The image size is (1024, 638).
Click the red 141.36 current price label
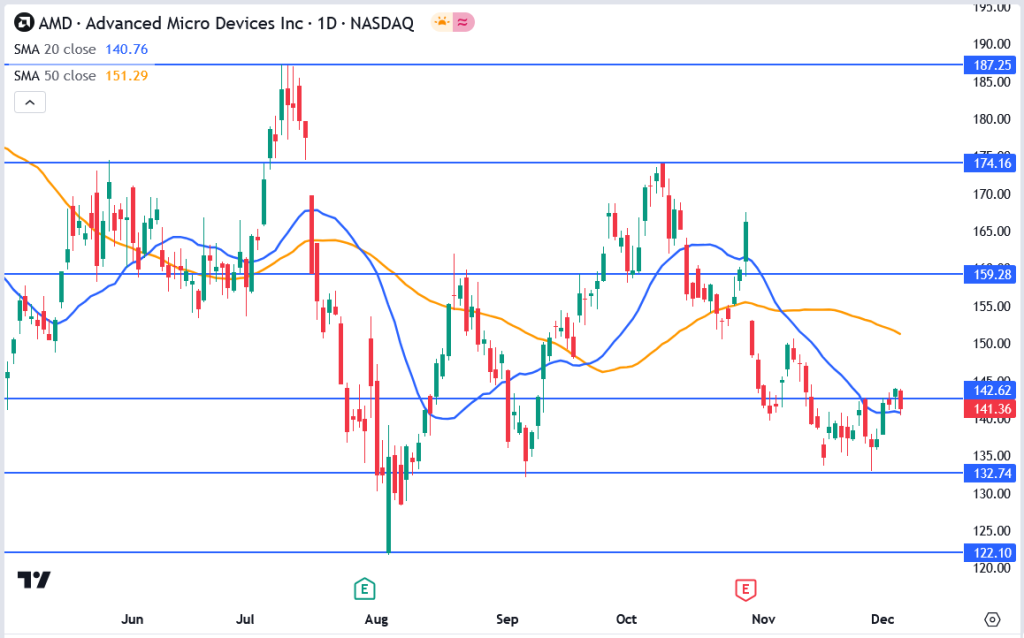(988, 409)
